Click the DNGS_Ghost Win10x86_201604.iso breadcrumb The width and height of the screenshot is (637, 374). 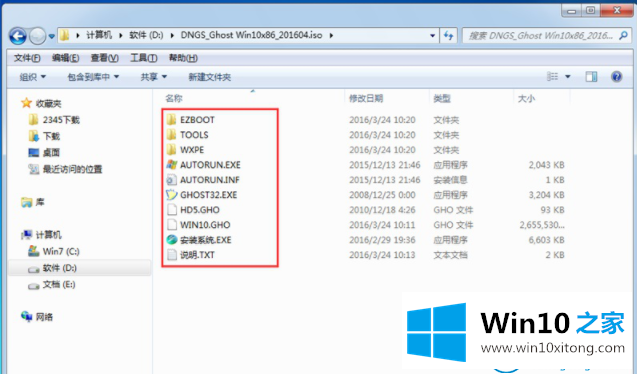pos(251,35)
